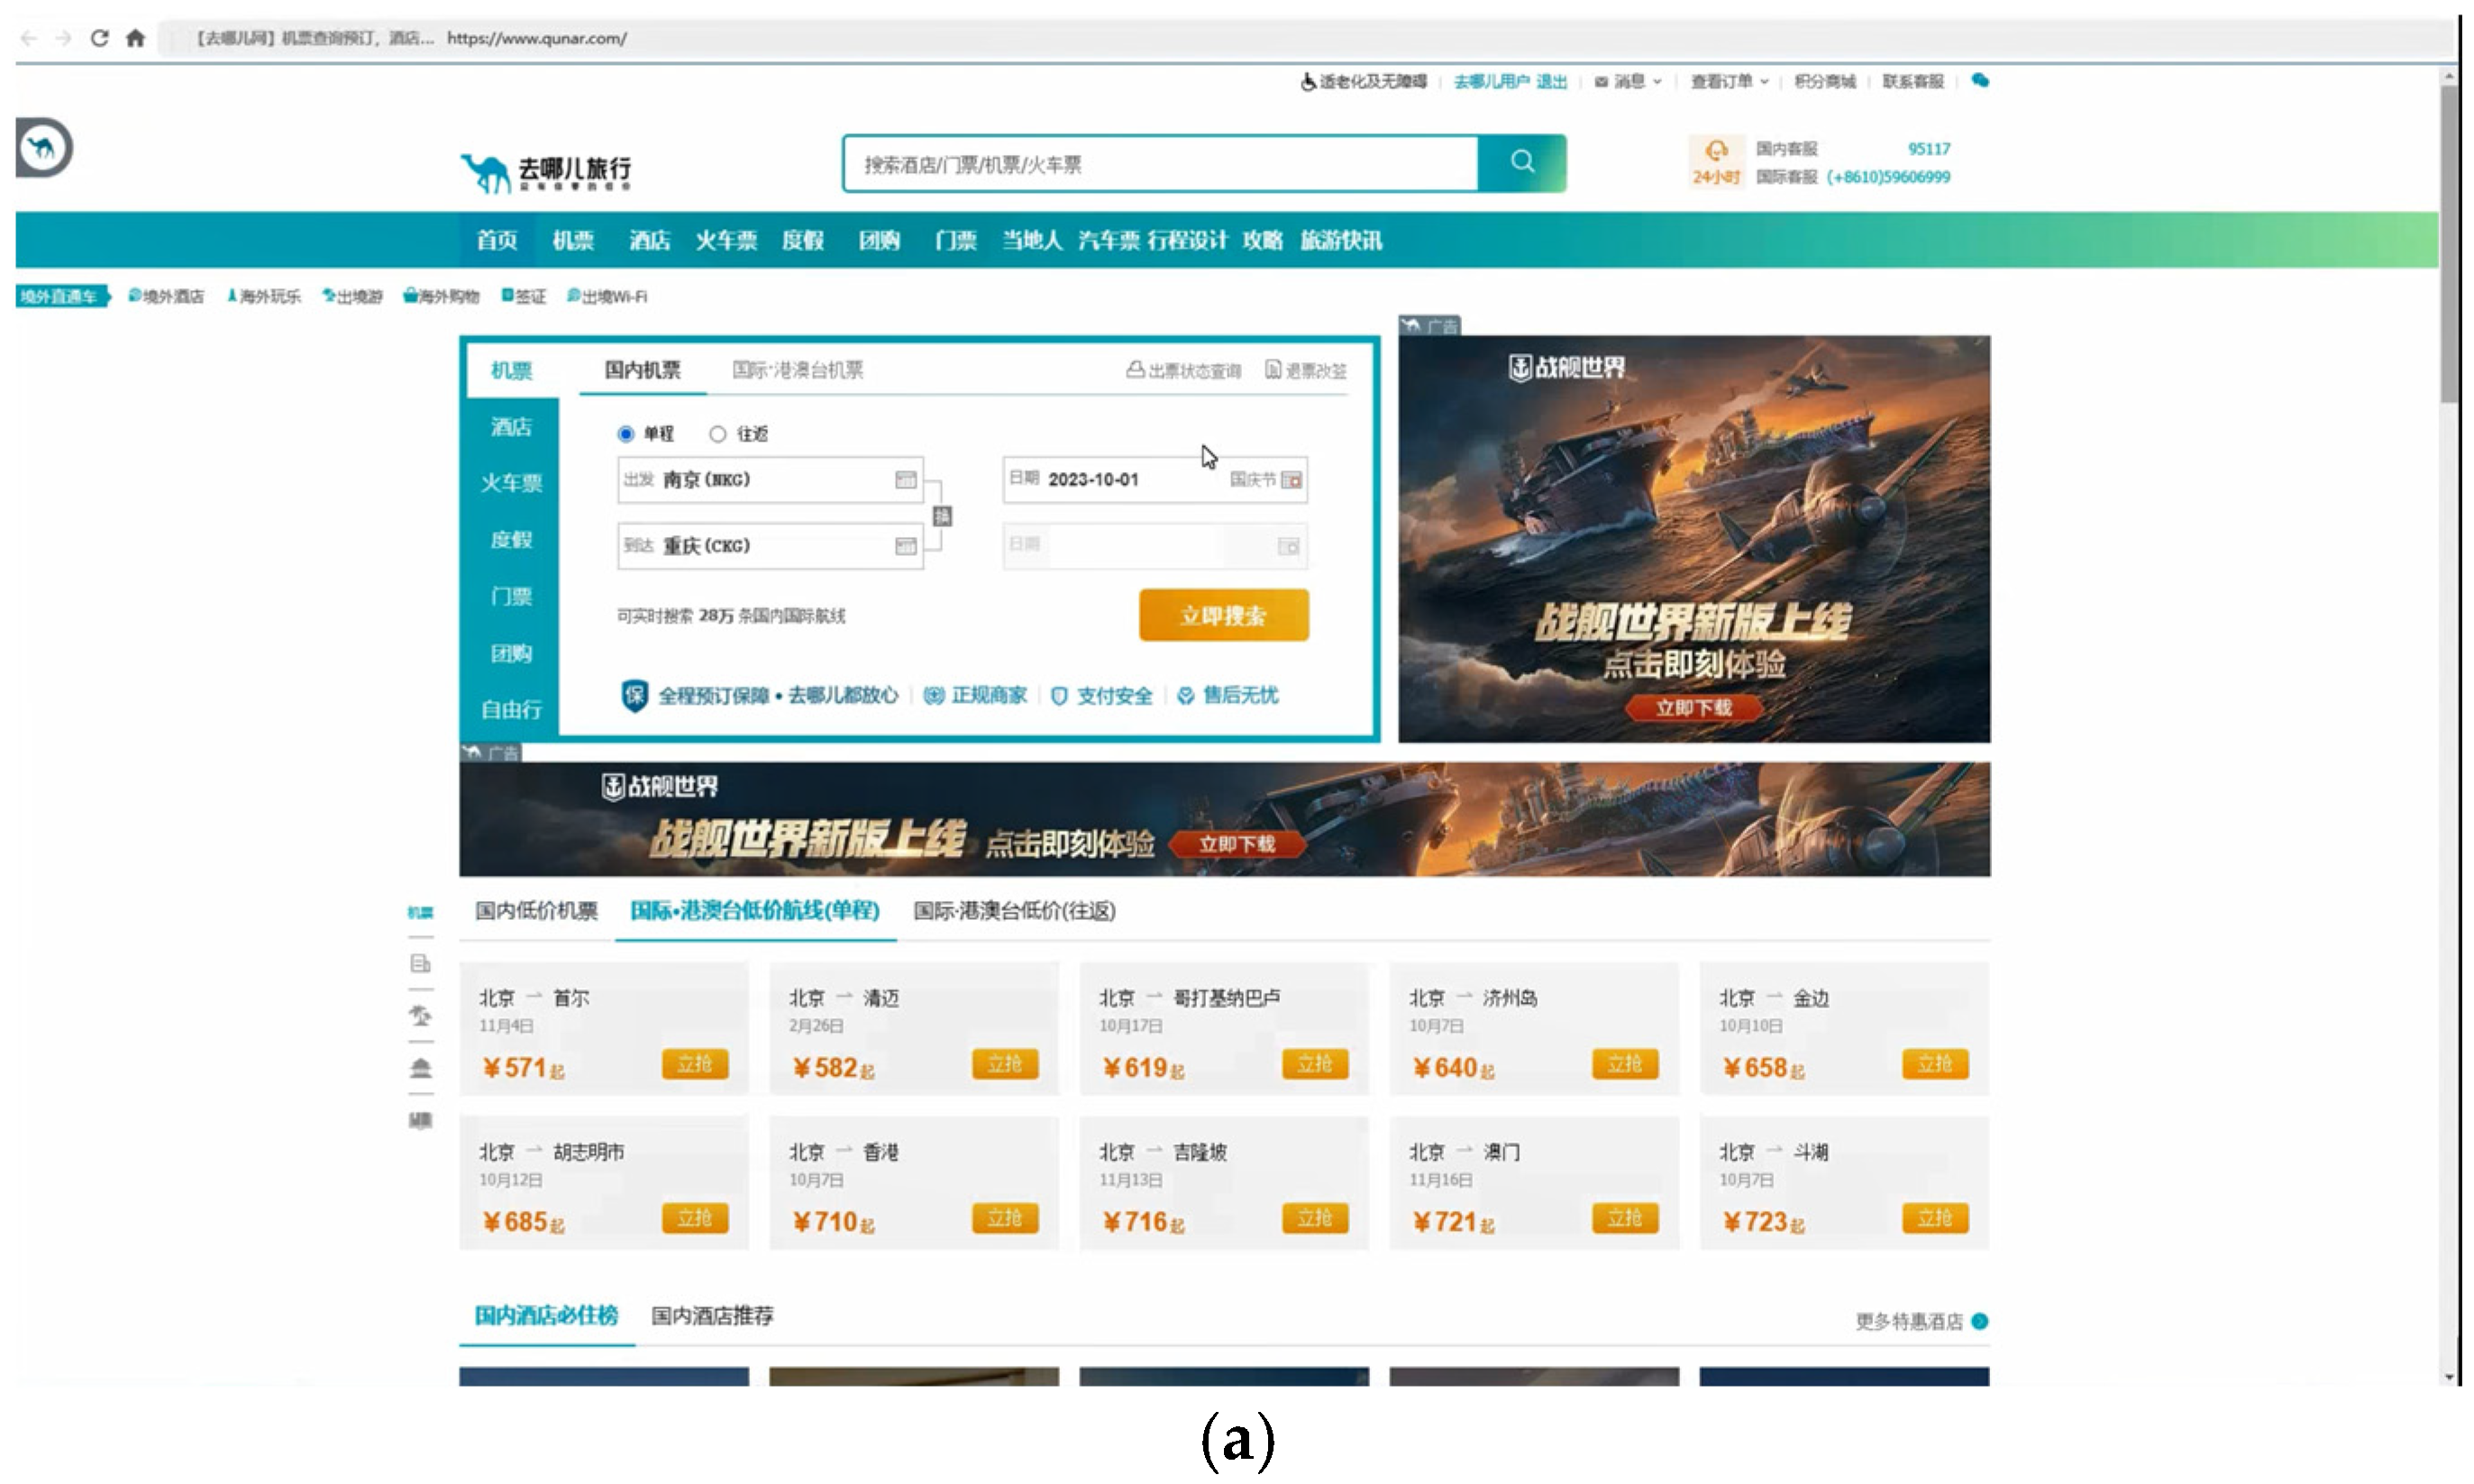
Task: Click the browser home icon
Action: pyautogui.click(x=136, y=38)
